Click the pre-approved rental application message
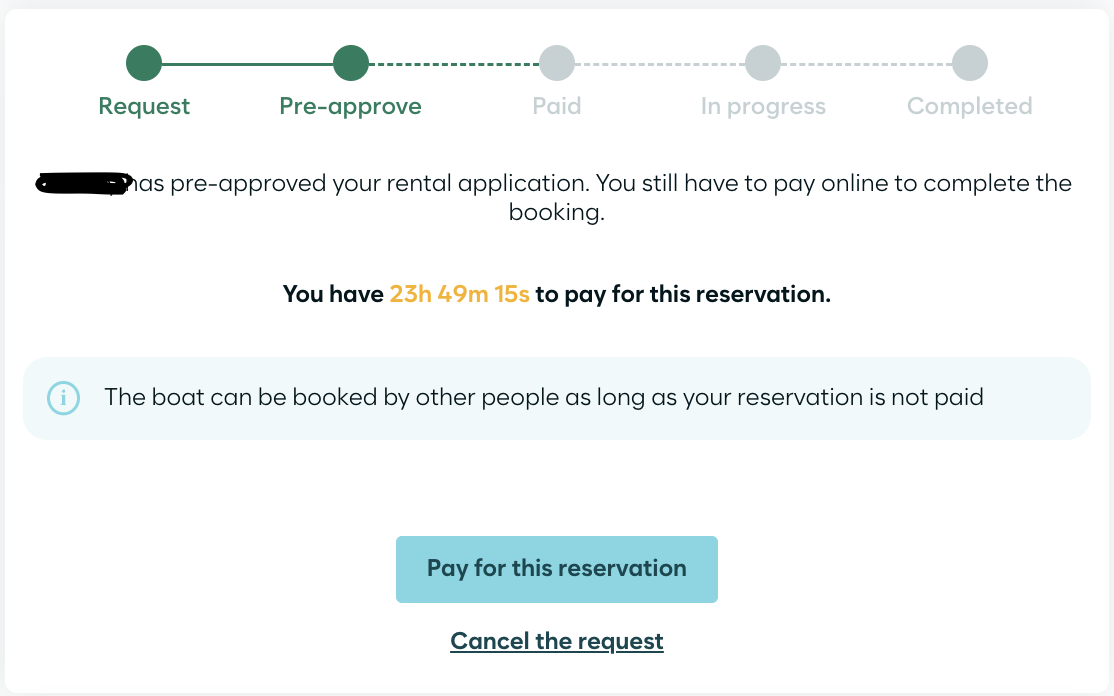The height and width of the screenshot is (696, 1114). (557, 197)
